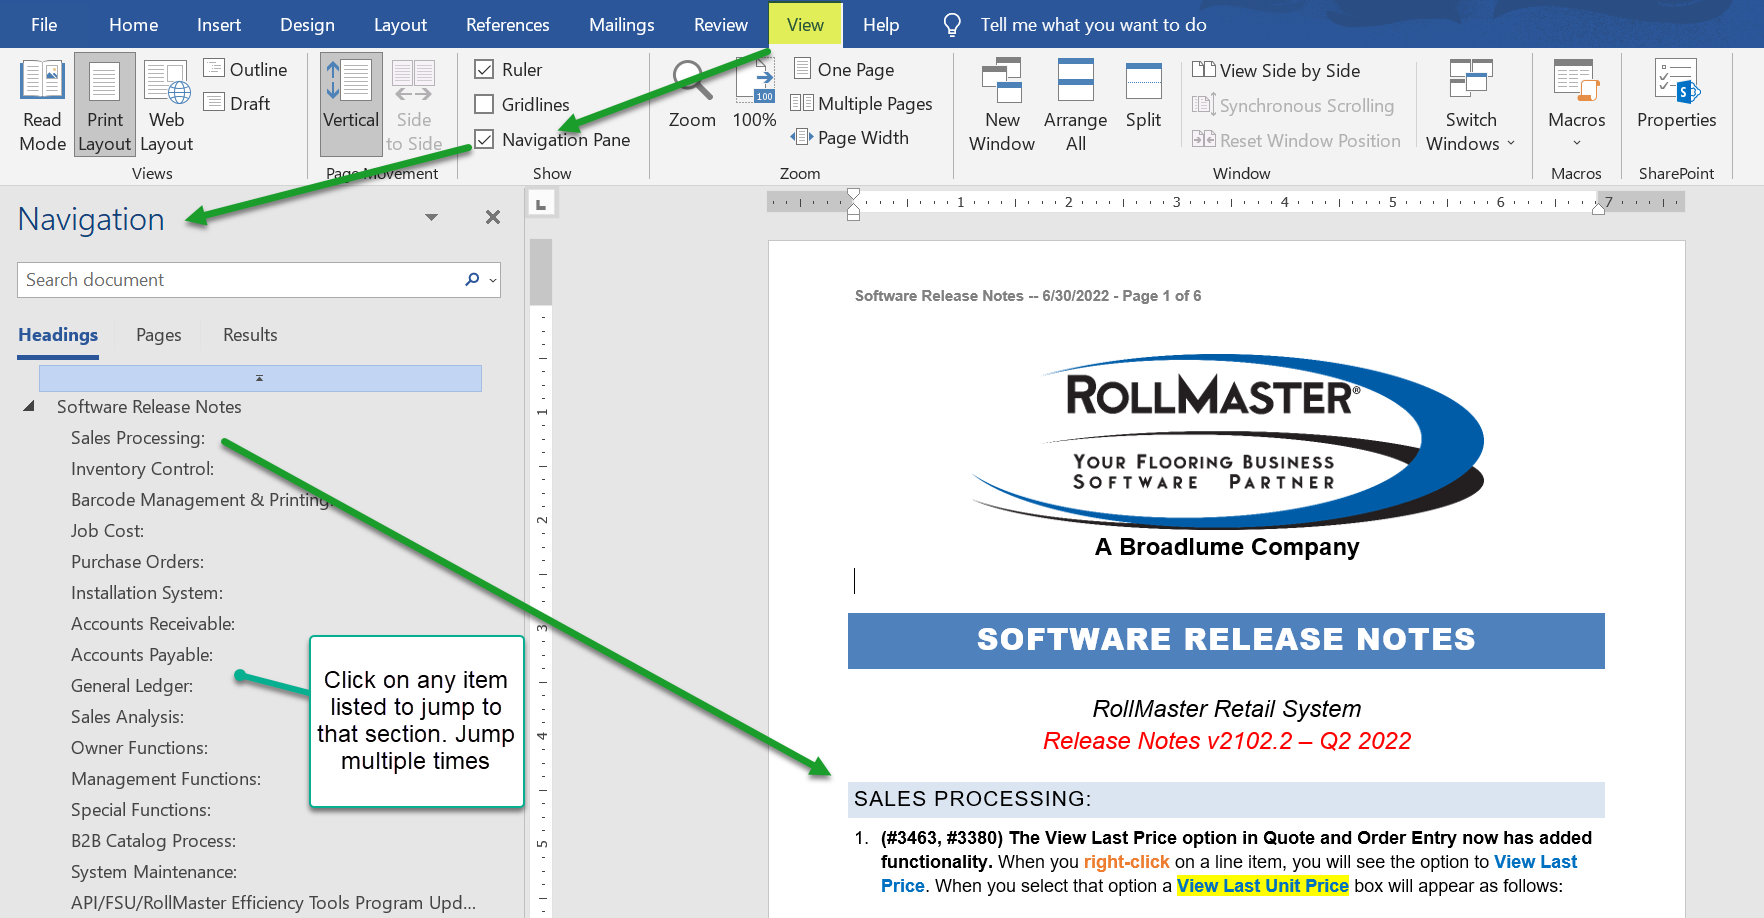
Task: Open a New Window
Action: (x=1002, y=105)
